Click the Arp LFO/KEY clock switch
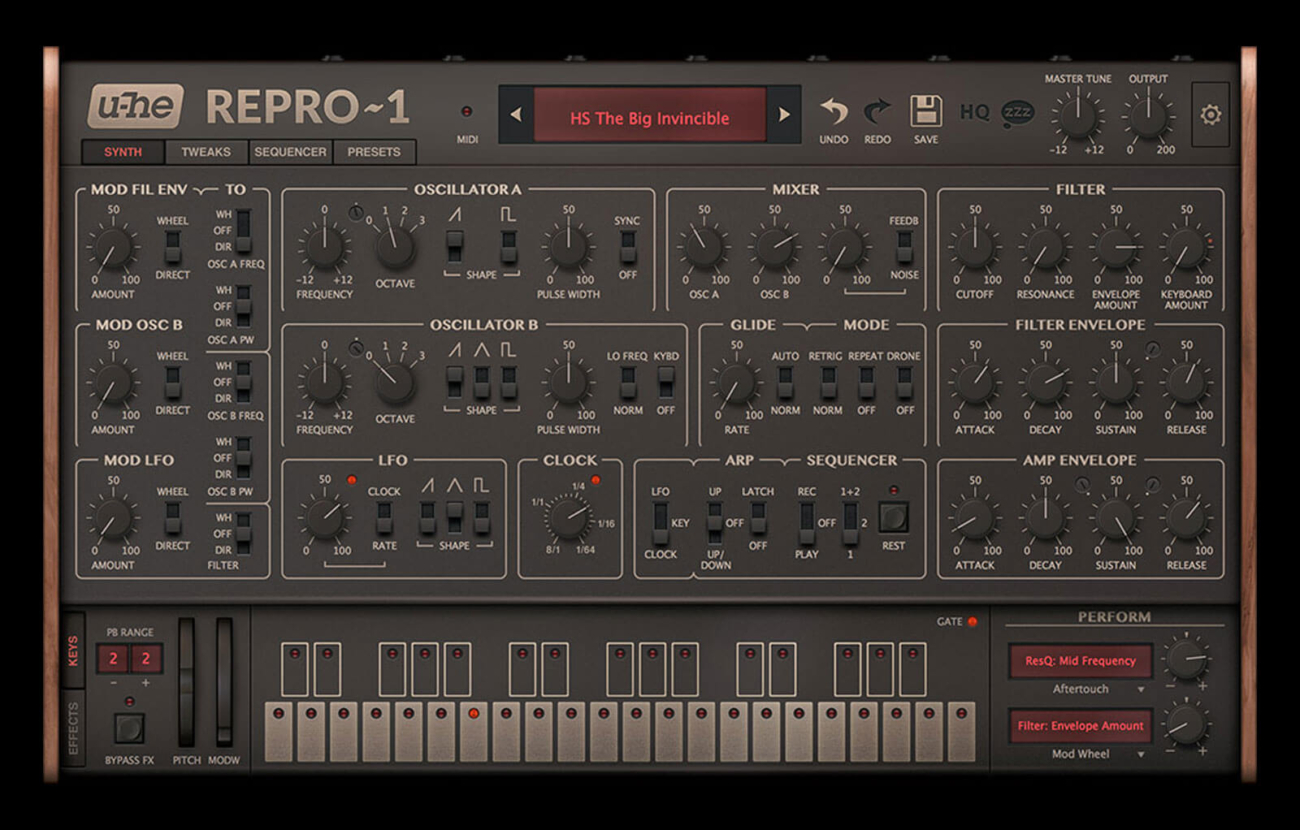 tap(660, 522)
